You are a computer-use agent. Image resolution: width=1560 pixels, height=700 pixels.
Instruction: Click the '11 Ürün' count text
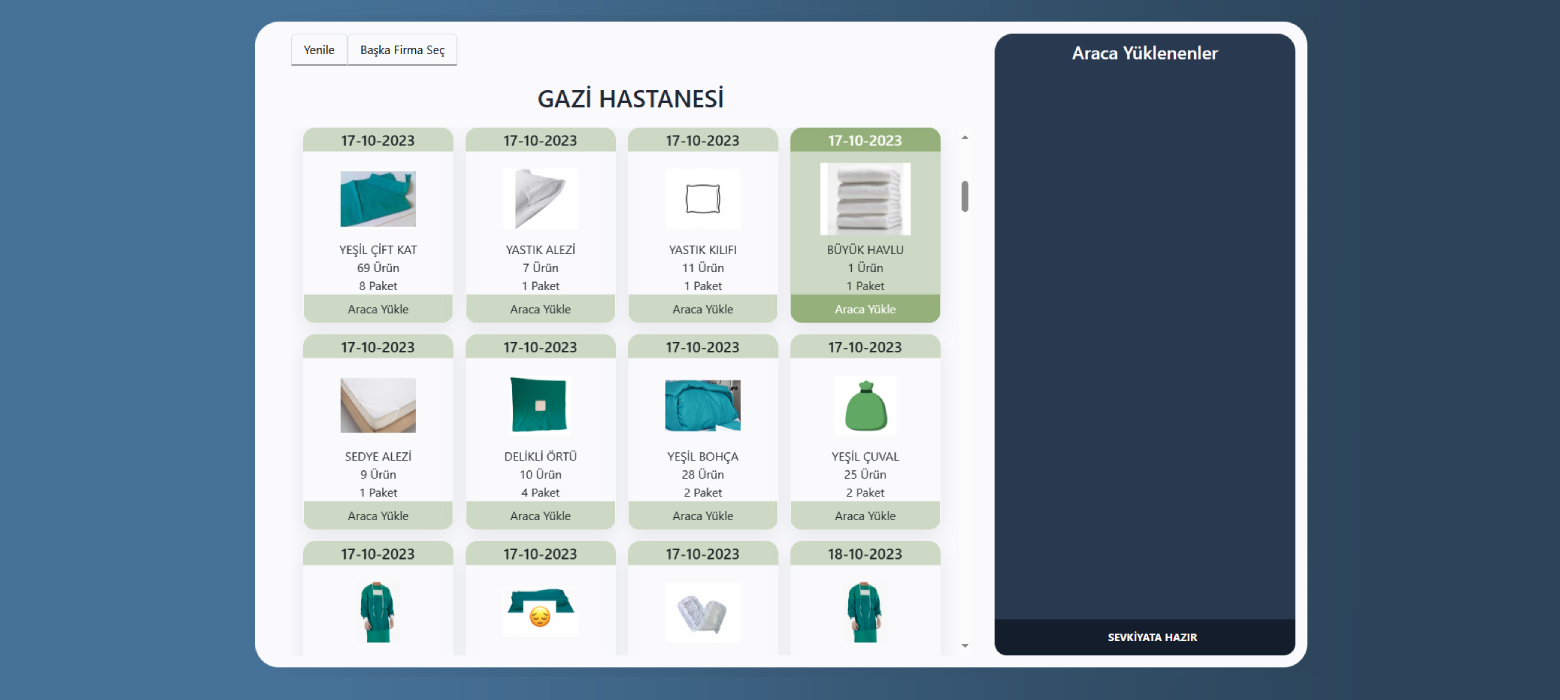[703, 268]
